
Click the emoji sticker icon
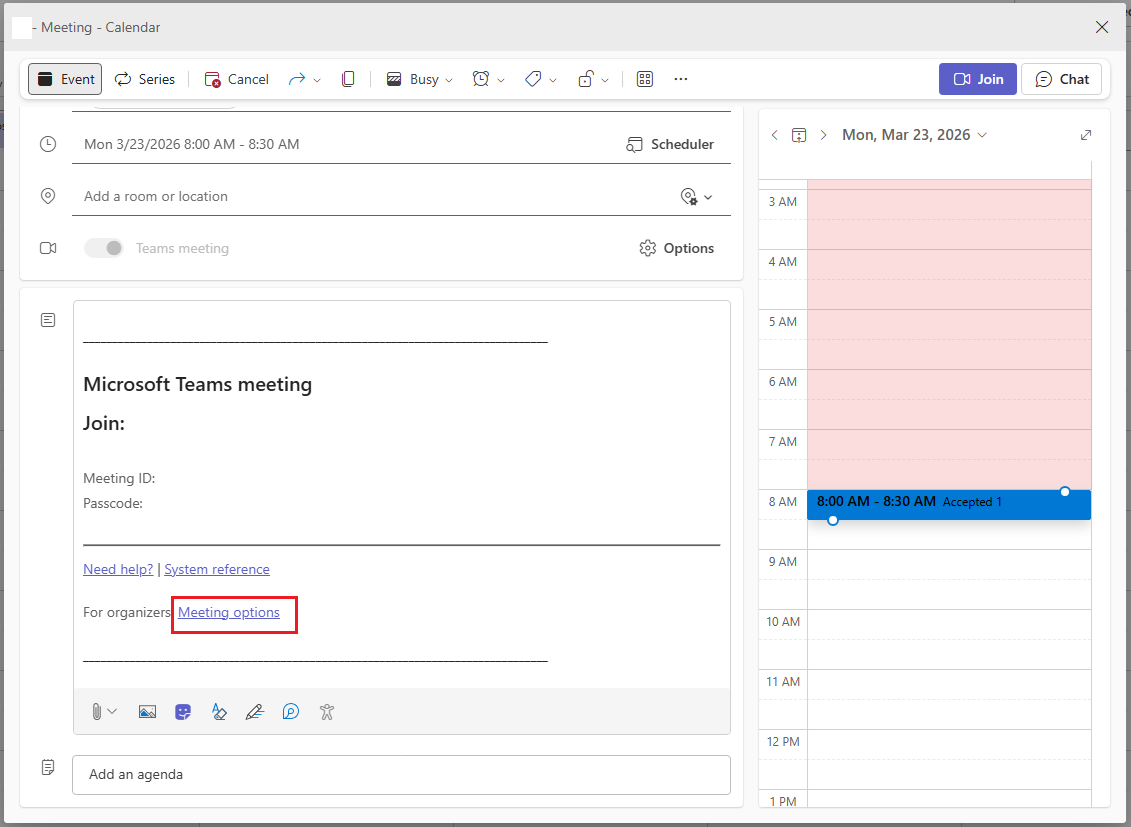point(183,712)
